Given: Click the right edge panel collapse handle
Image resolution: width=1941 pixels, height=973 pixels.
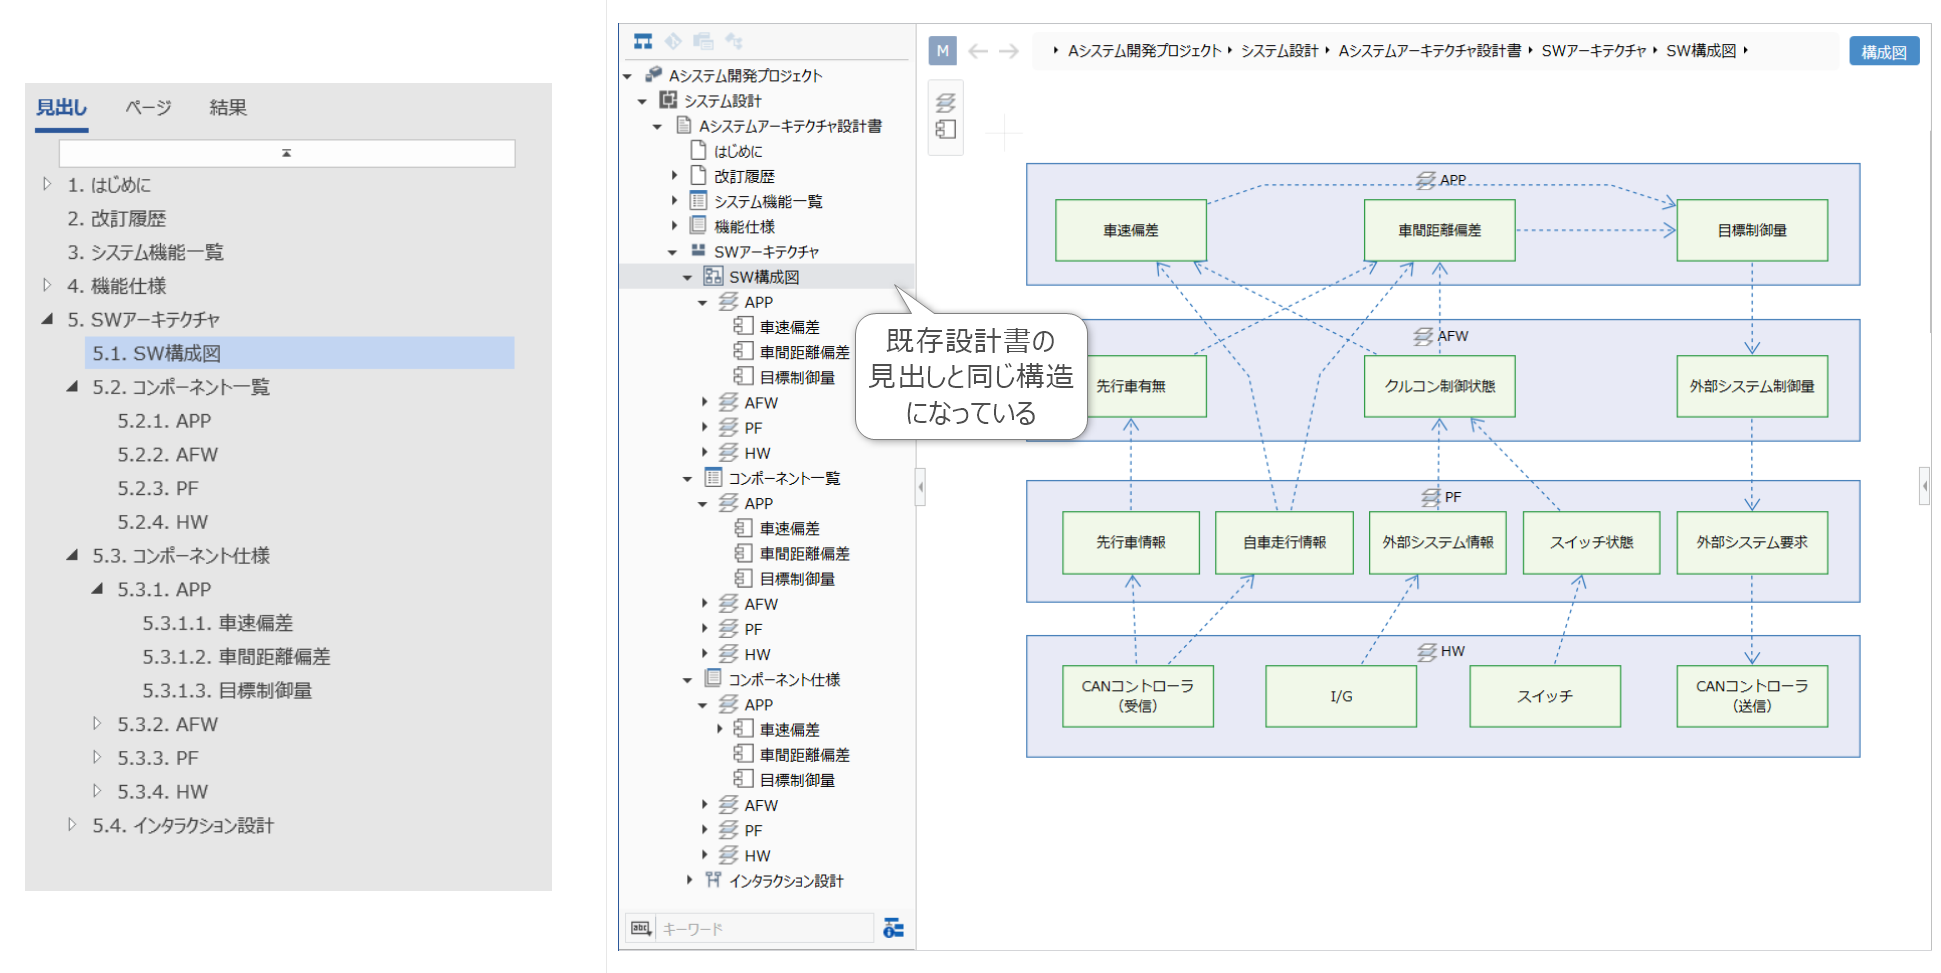Looking at the screenshot, I should (1925, 486).
